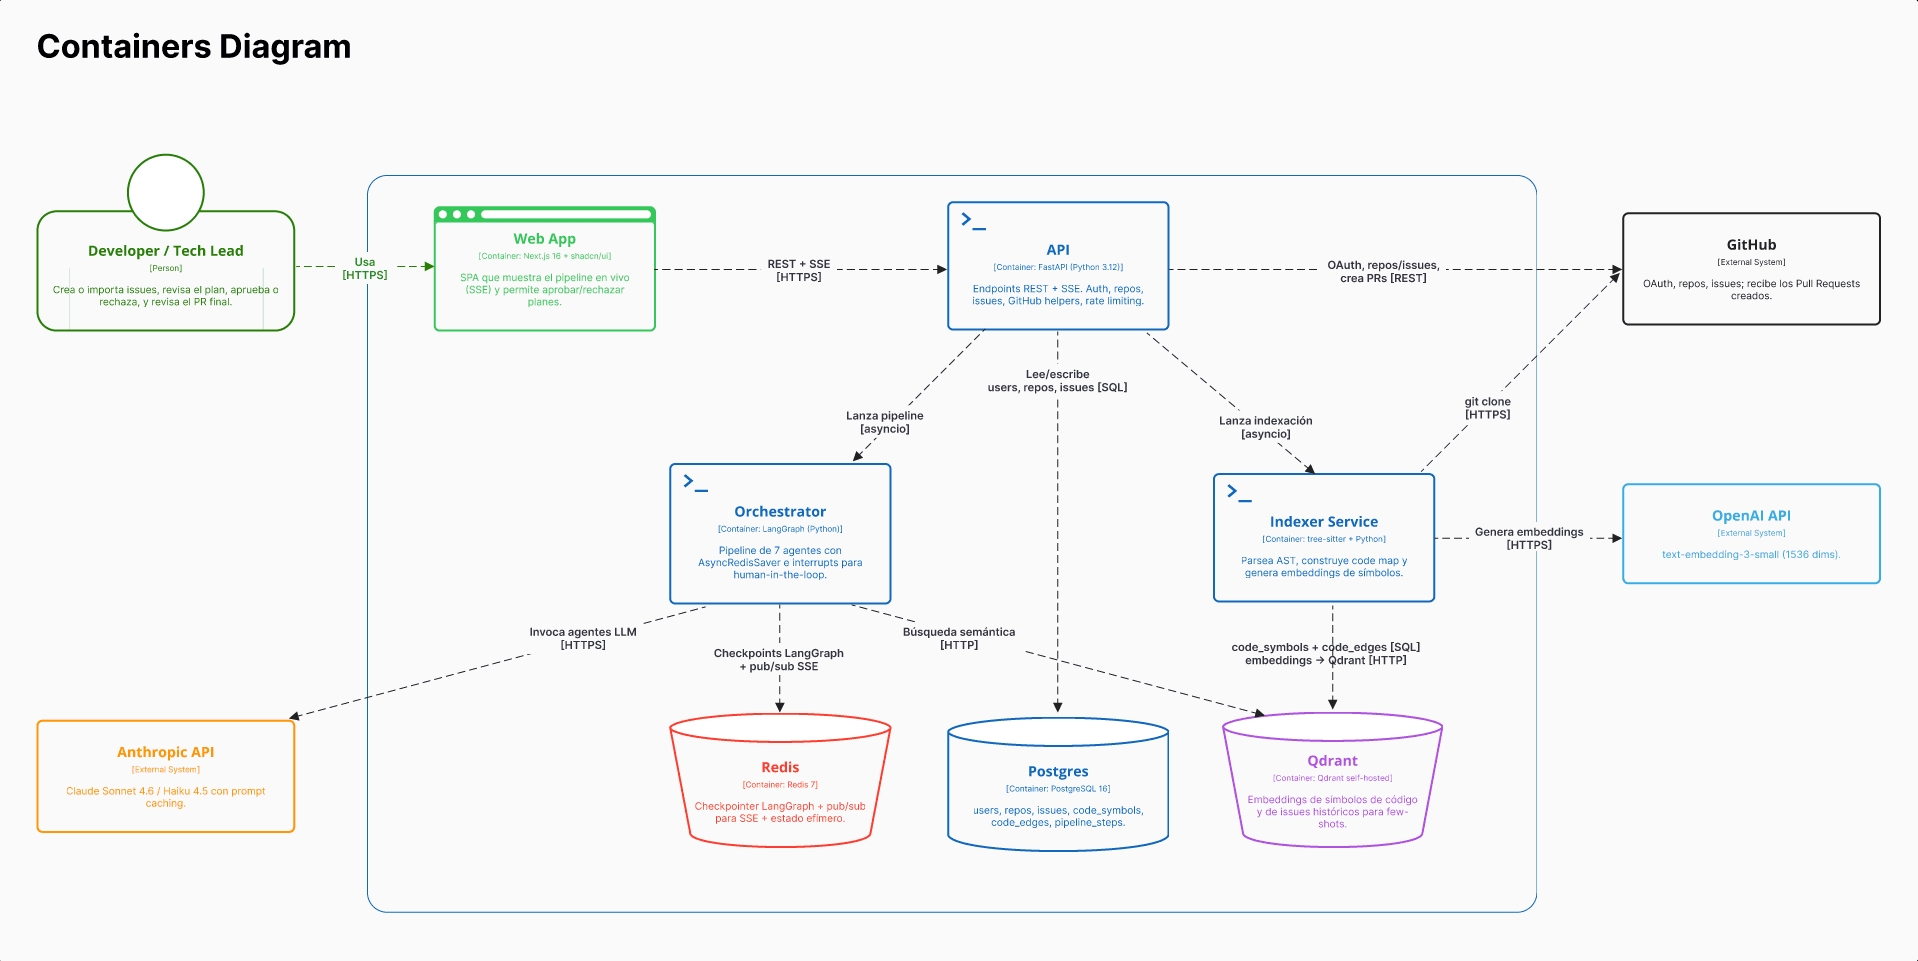This screenshot has height=961, width=1918.
Task: Click 'Lee/escribe users, repos, issues [SQL]' label
Action: click(1057, 381)
